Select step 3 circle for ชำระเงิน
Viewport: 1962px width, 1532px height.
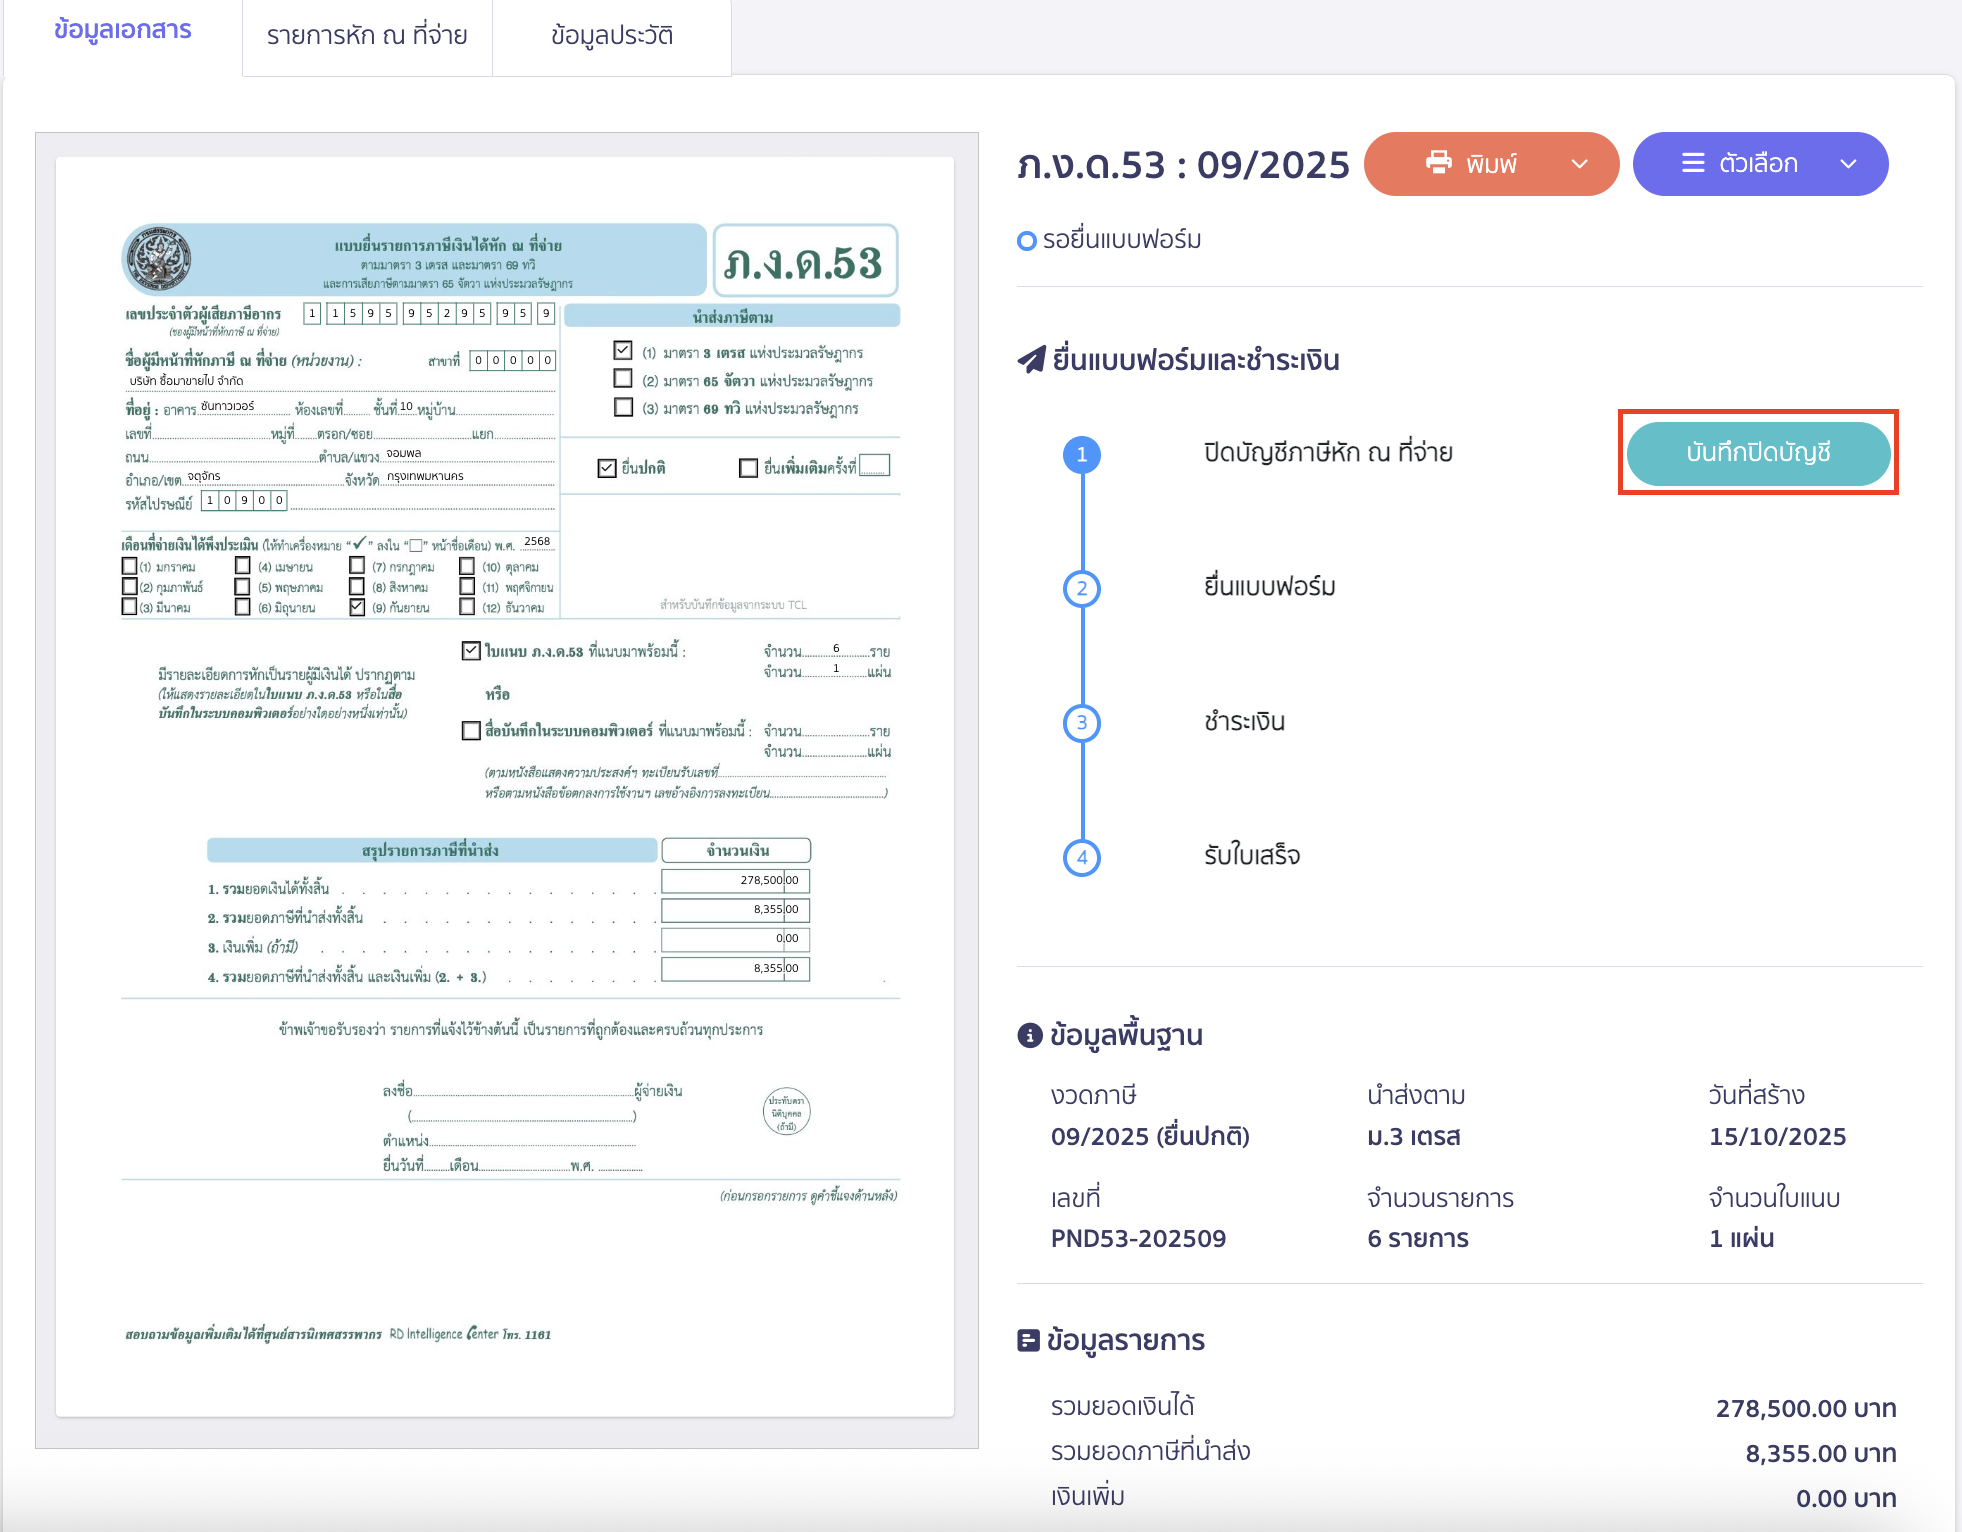tap(1081, 722)
